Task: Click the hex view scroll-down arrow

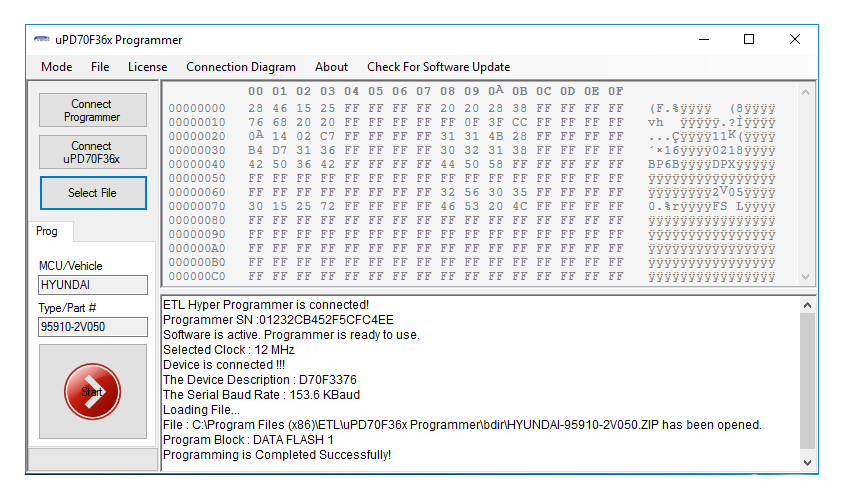Action: (805, 277)
